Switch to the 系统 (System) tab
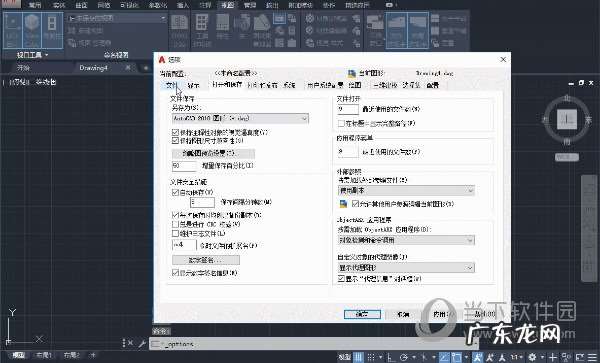The image size is (600, 363). pos(289,85)
